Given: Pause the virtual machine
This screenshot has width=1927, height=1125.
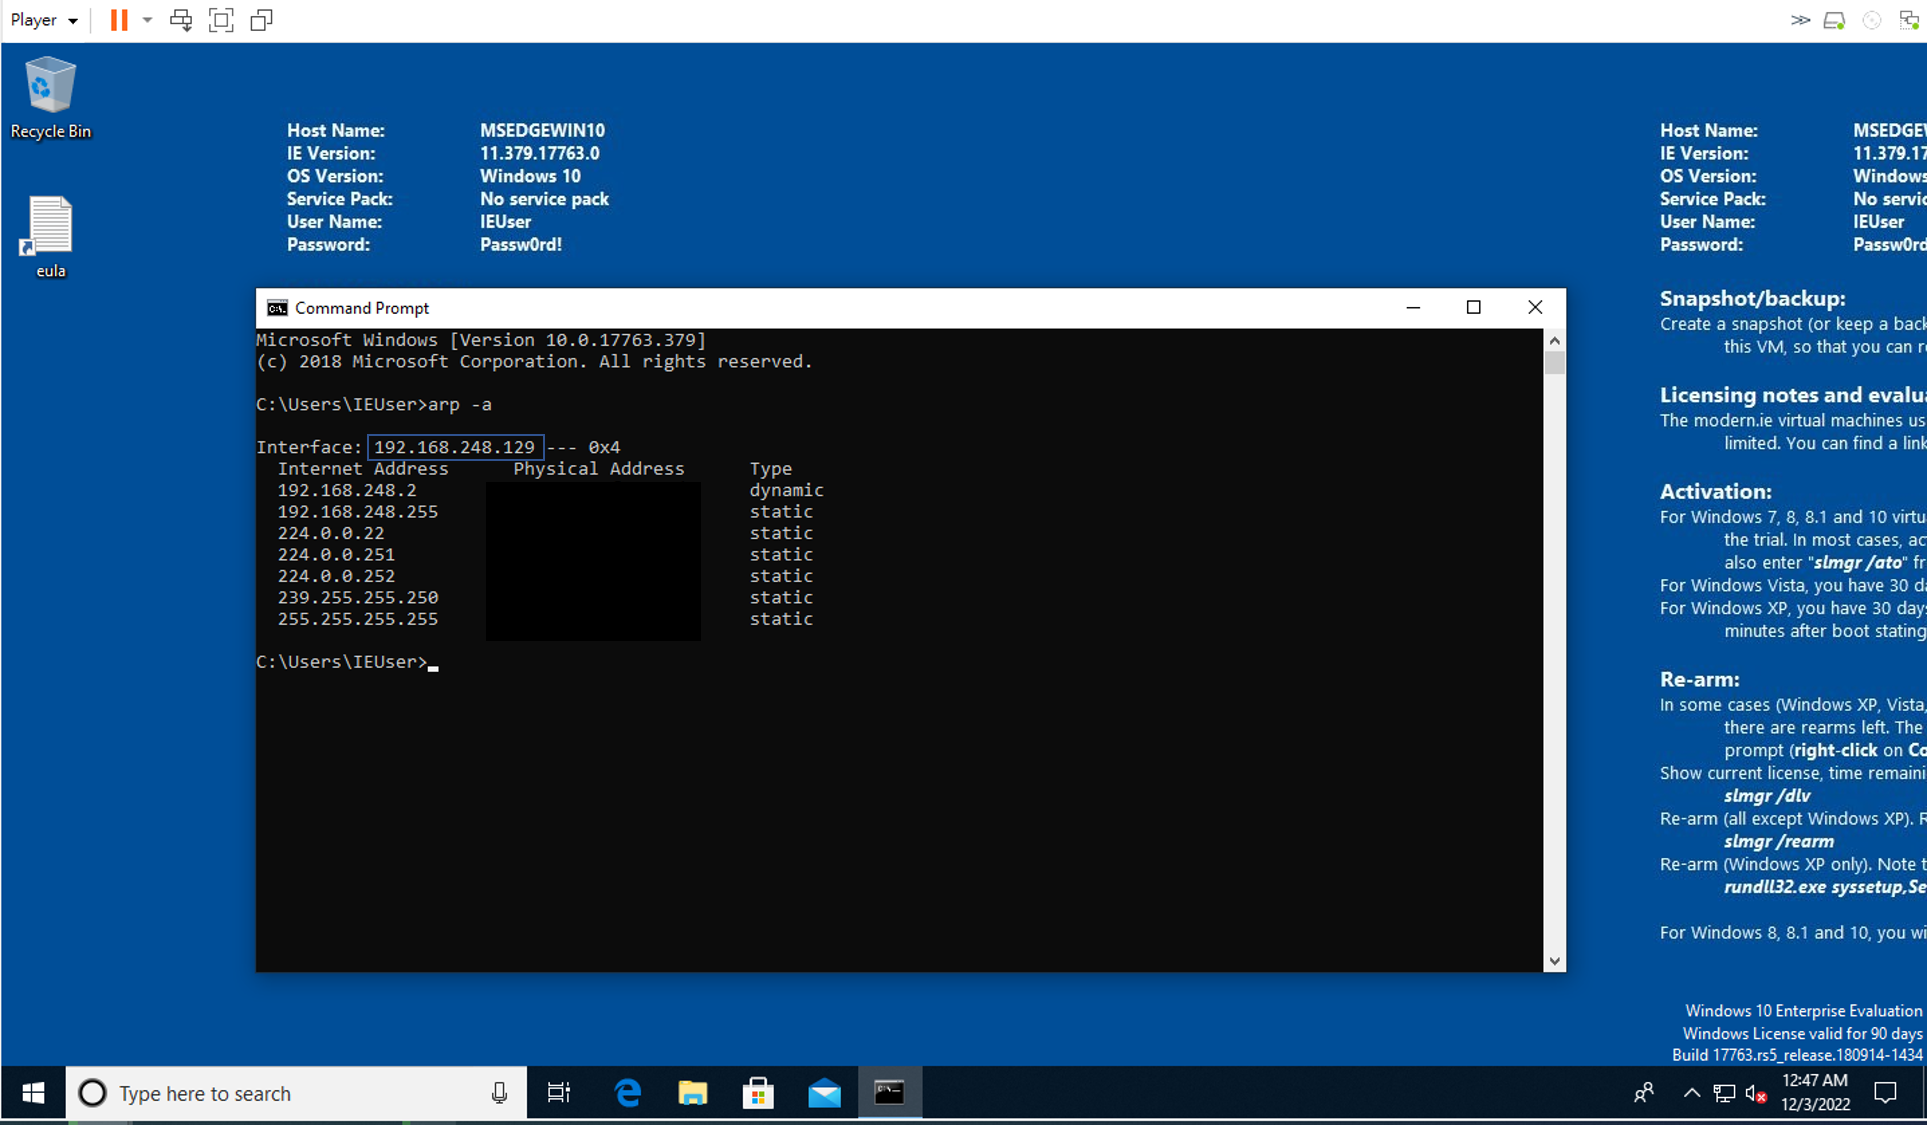Looking at the screenshot, I should coord(118,20).
